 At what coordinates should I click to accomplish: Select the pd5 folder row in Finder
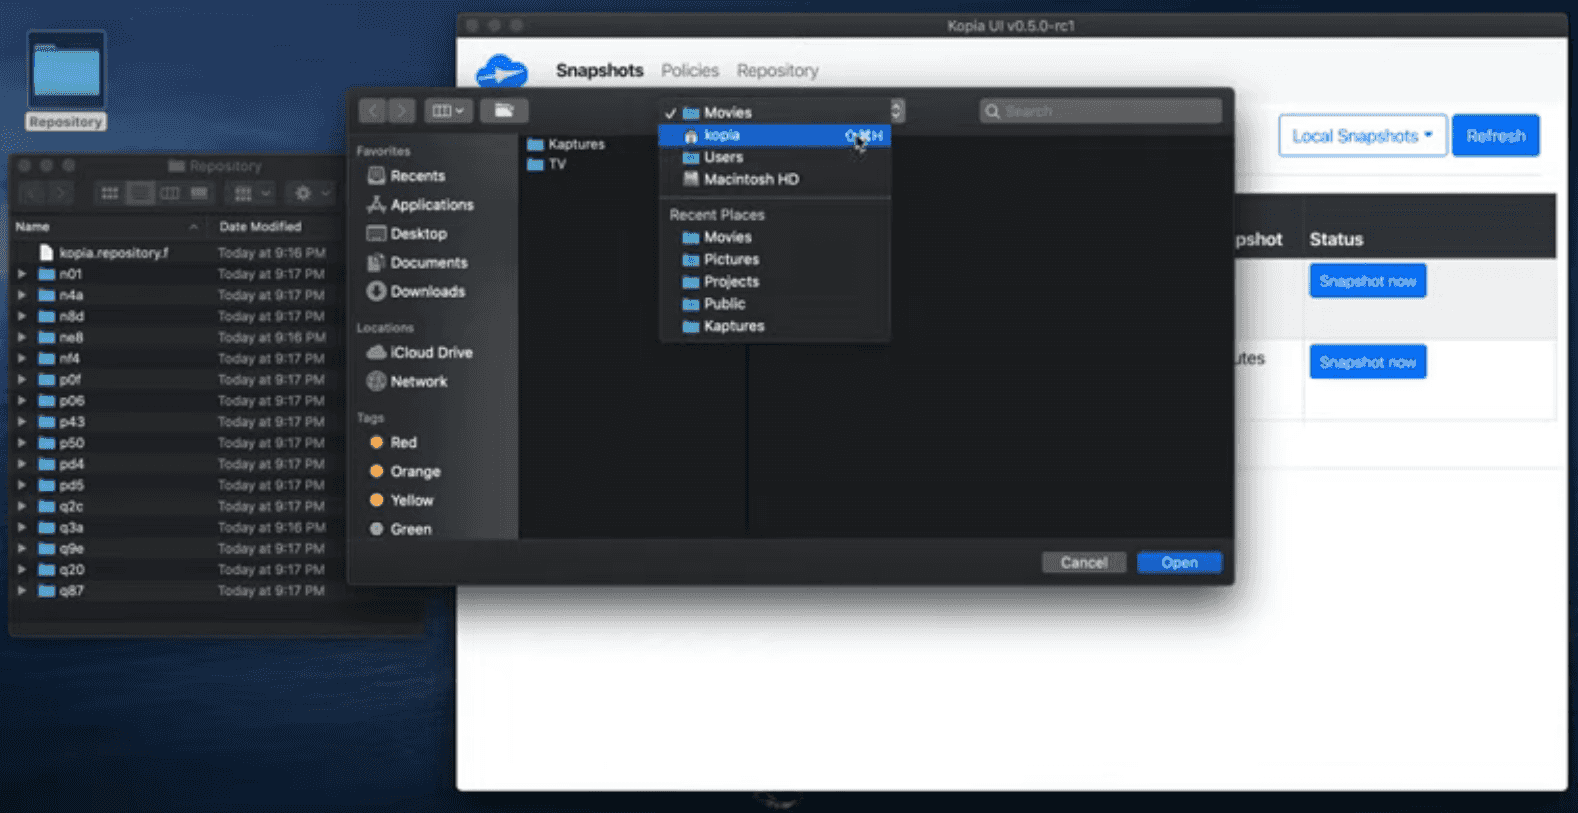(178, 485)
